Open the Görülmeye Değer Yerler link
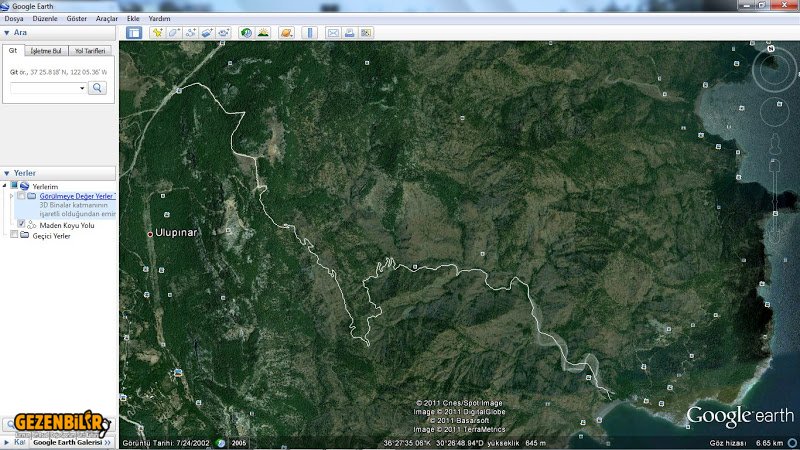Image resolution: width=800 pixels, height=450 pixels. pos(78,196)
